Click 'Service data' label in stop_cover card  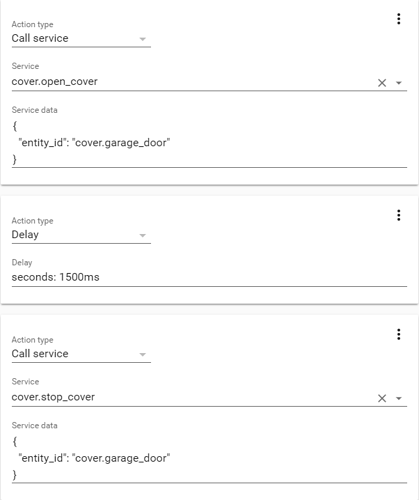pyautogui.click(x=34, y=426)
